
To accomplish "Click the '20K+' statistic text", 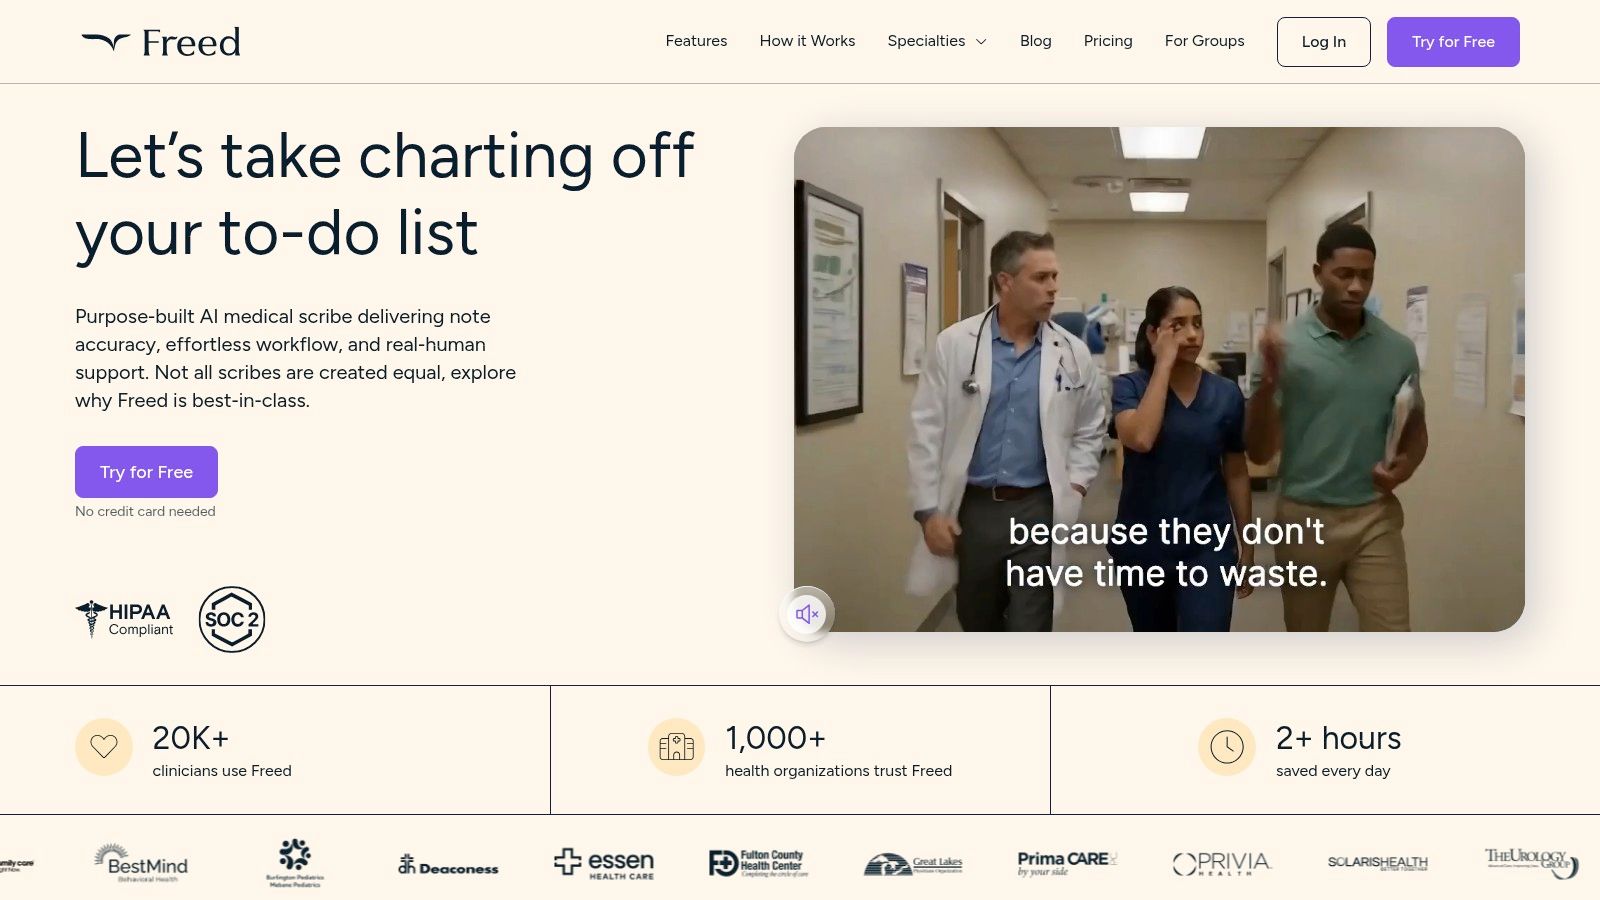I will (190, 738).
